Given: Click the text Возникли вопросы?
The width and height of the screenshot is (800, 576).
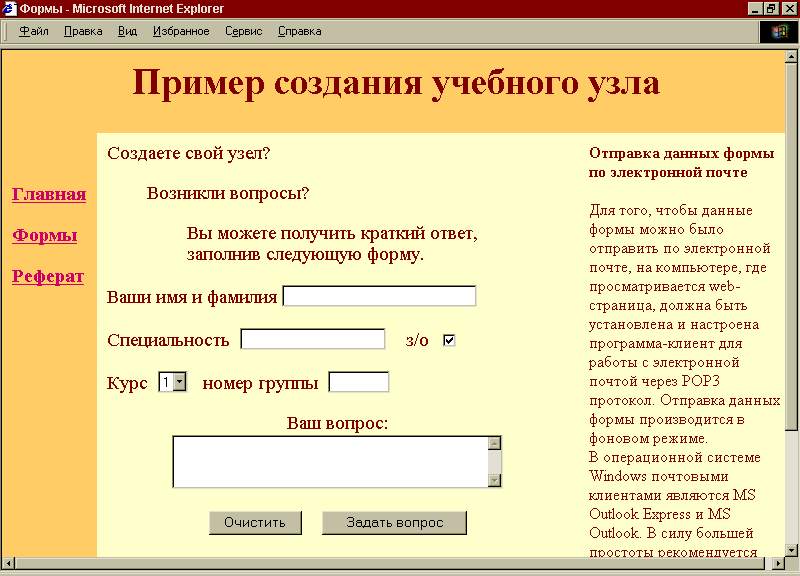Looking at the screenshot, I should [228, 193].
